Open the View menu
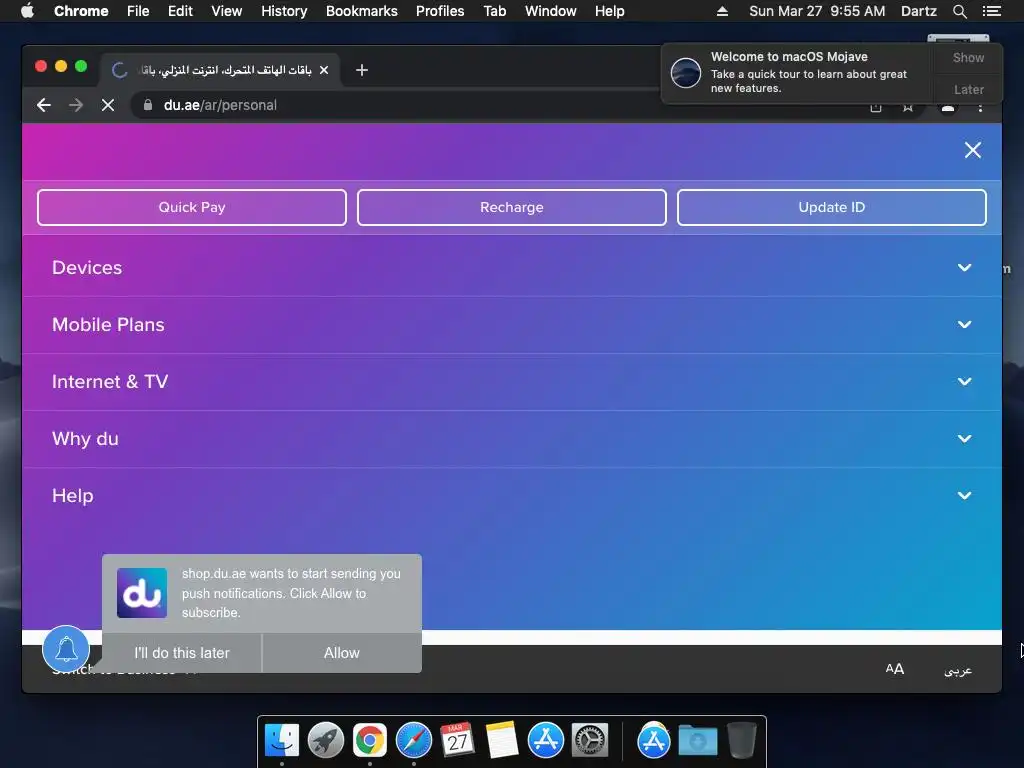 click(227, 11)
